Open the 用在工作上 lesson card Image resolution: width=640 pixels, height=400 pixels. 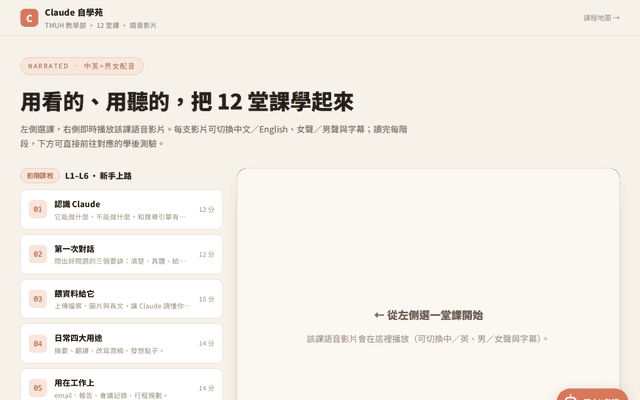pos(122,384)
